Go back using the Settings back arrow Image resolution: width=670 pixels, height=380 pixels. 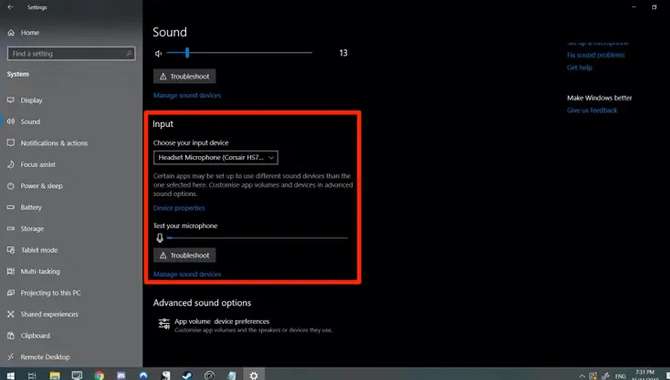[10, 7]
